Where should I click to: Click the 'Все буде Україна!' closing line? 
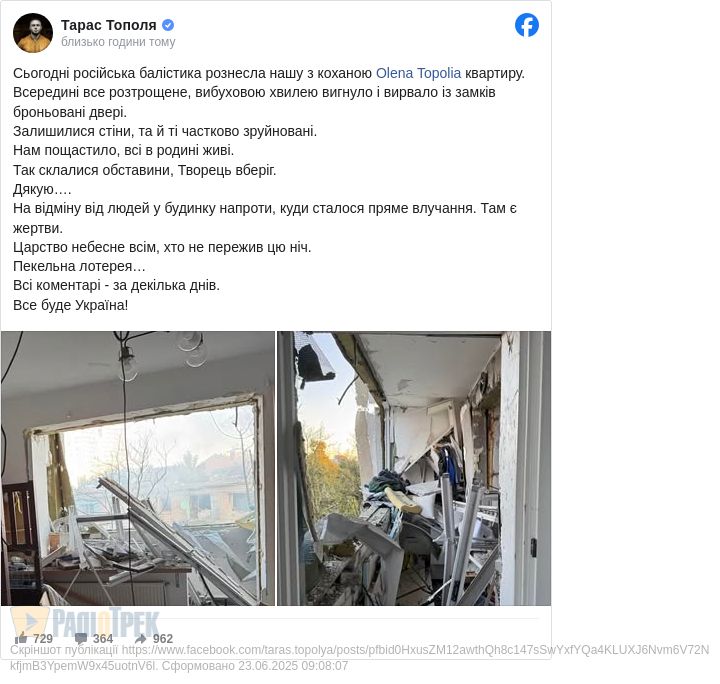71,305
